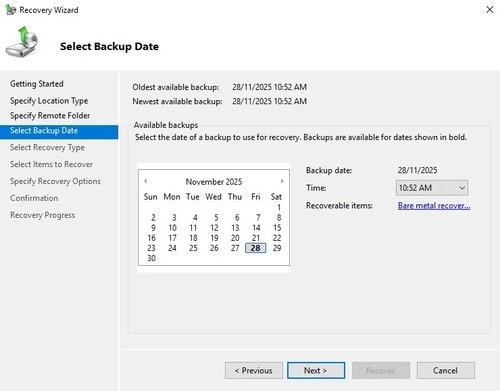This screenshot has height=391, width=500.
Task: Select date 24 in the calendar
Action: [172, 248]
